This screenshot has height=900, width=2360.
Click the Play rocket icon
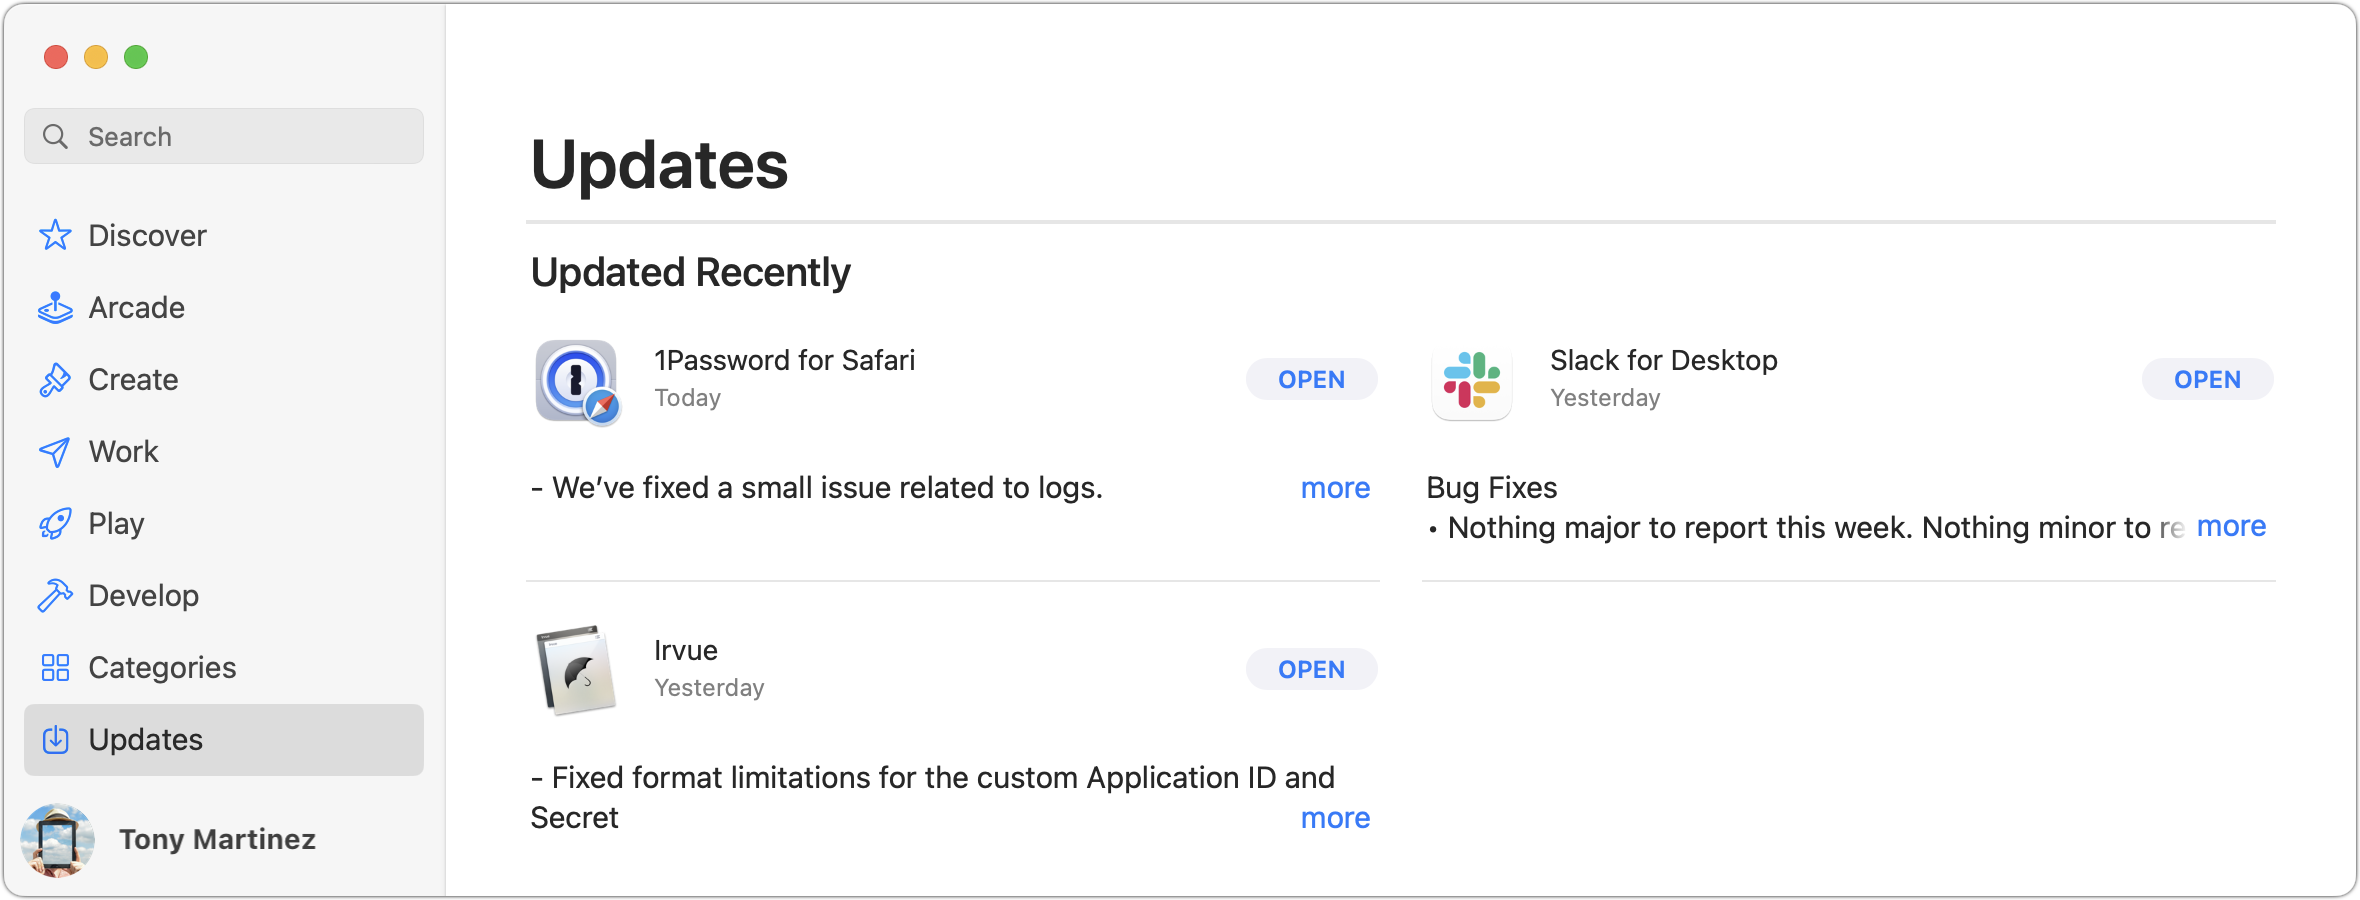click(55, 524)
